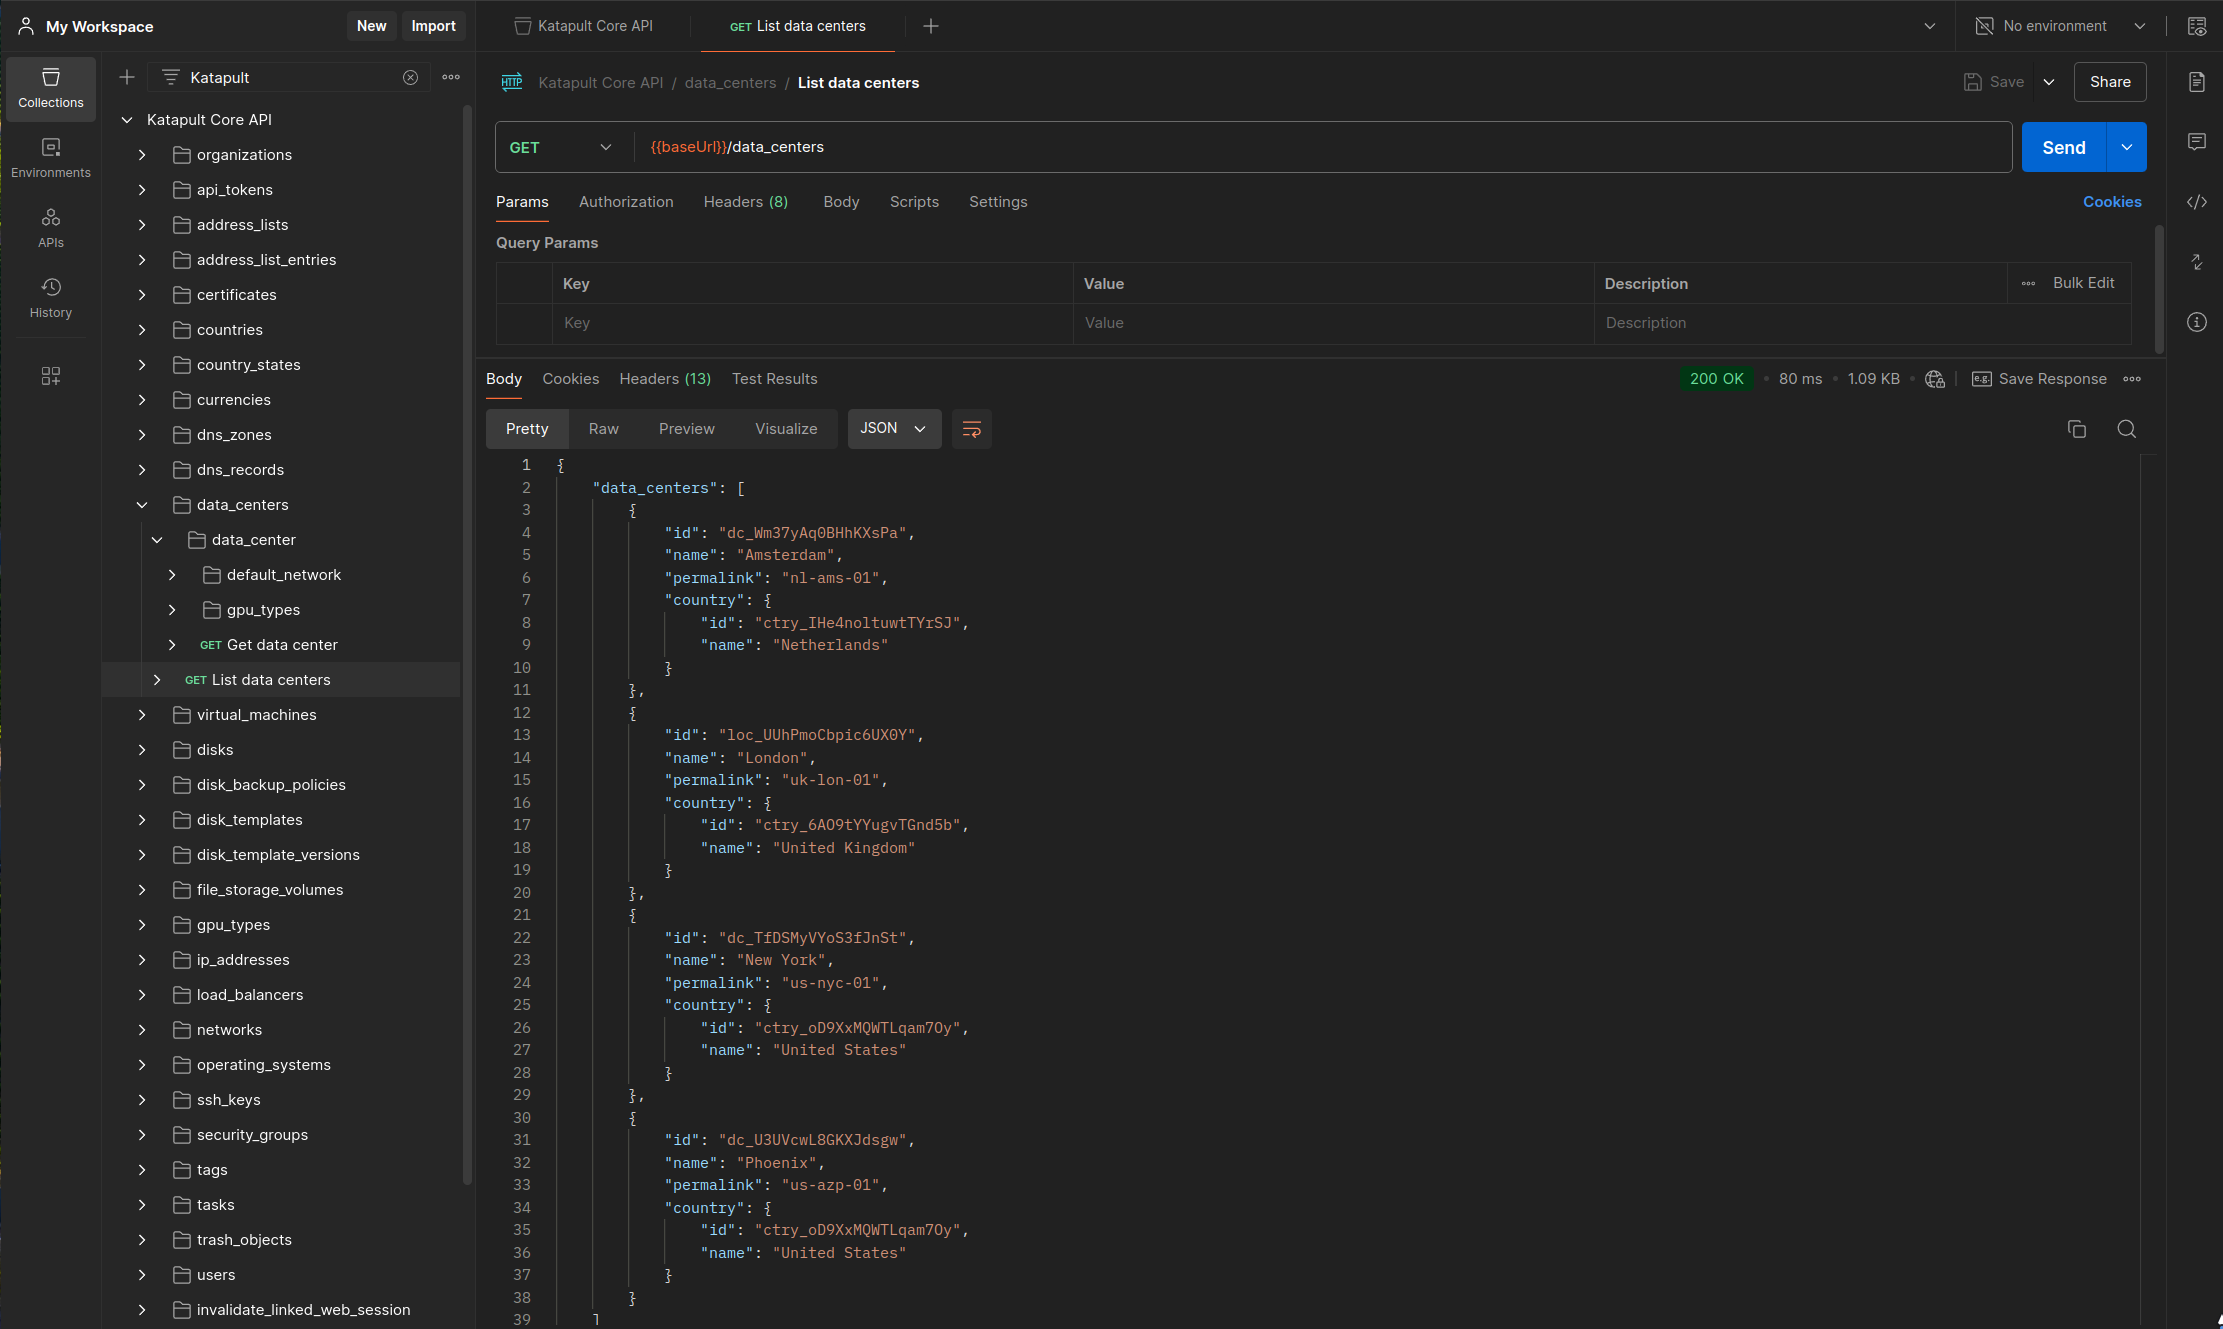Open the History sidebar panel
The height and width of the screenshot is (1329, 2223).
coord(51,299)
